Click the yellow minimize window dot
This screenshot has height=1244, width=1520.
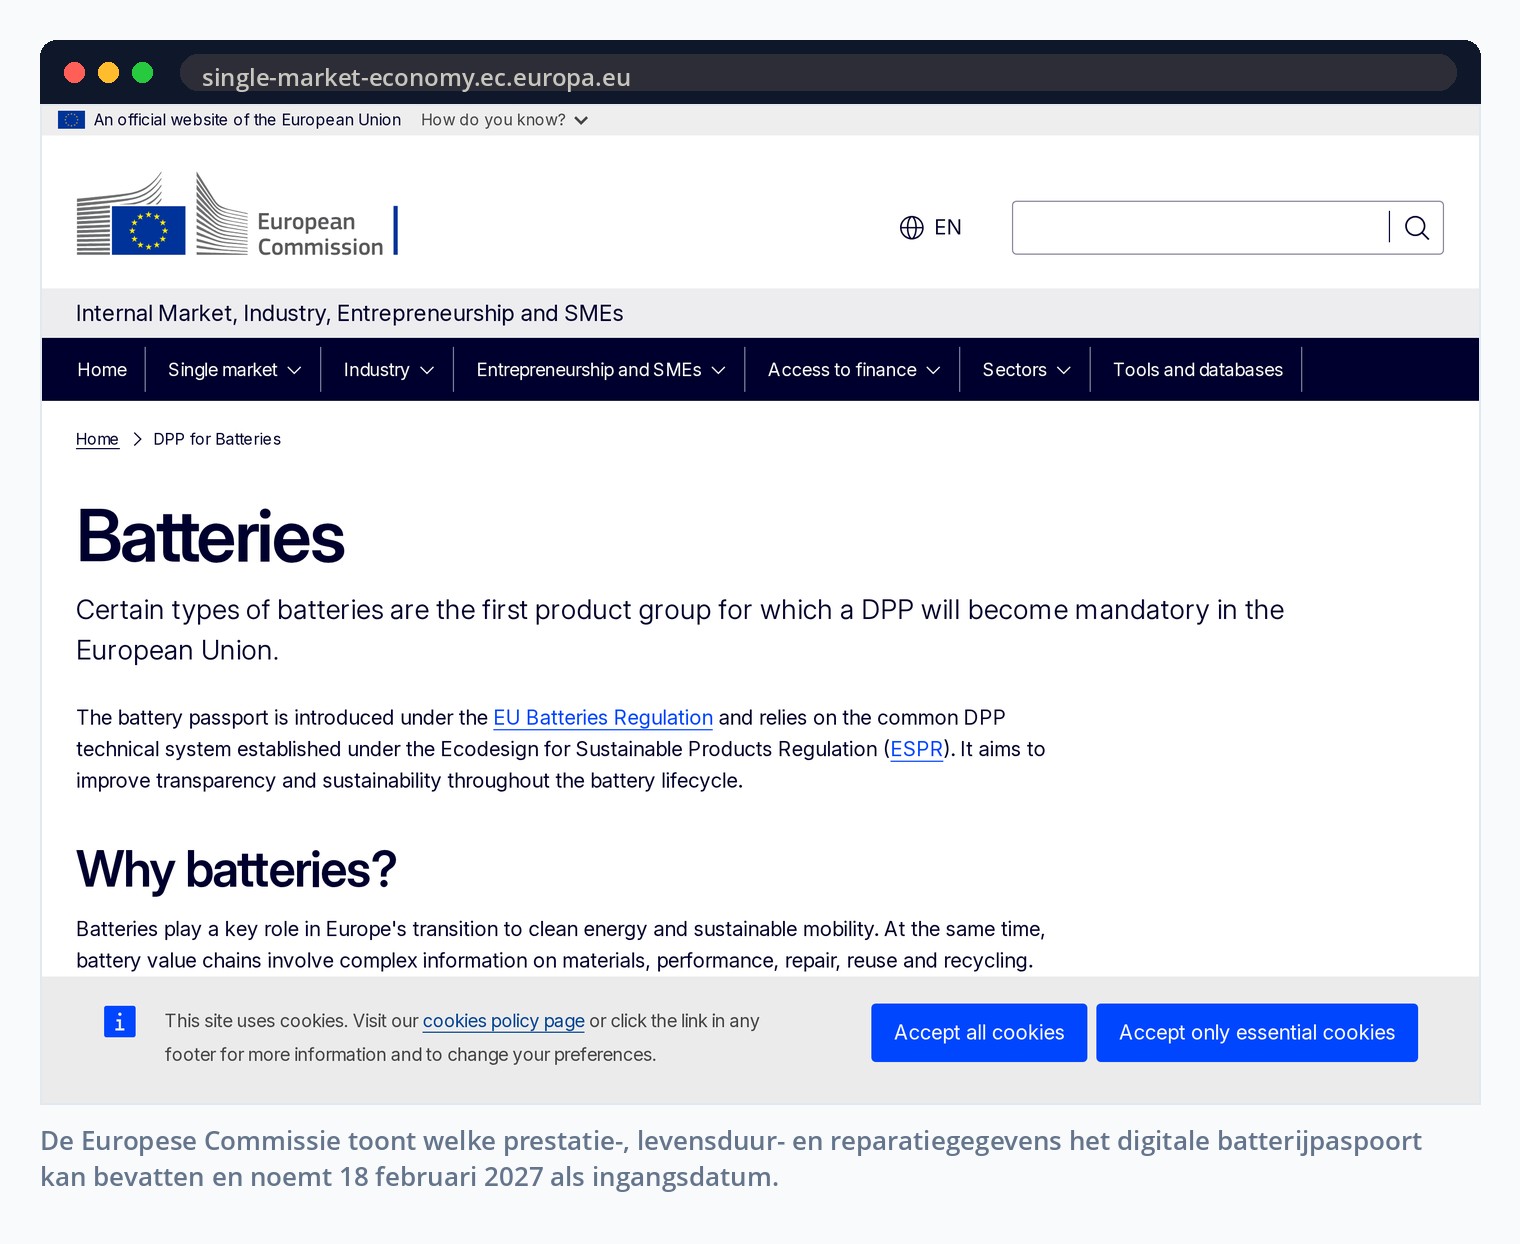pyautogui.click(x=109, y=73)
